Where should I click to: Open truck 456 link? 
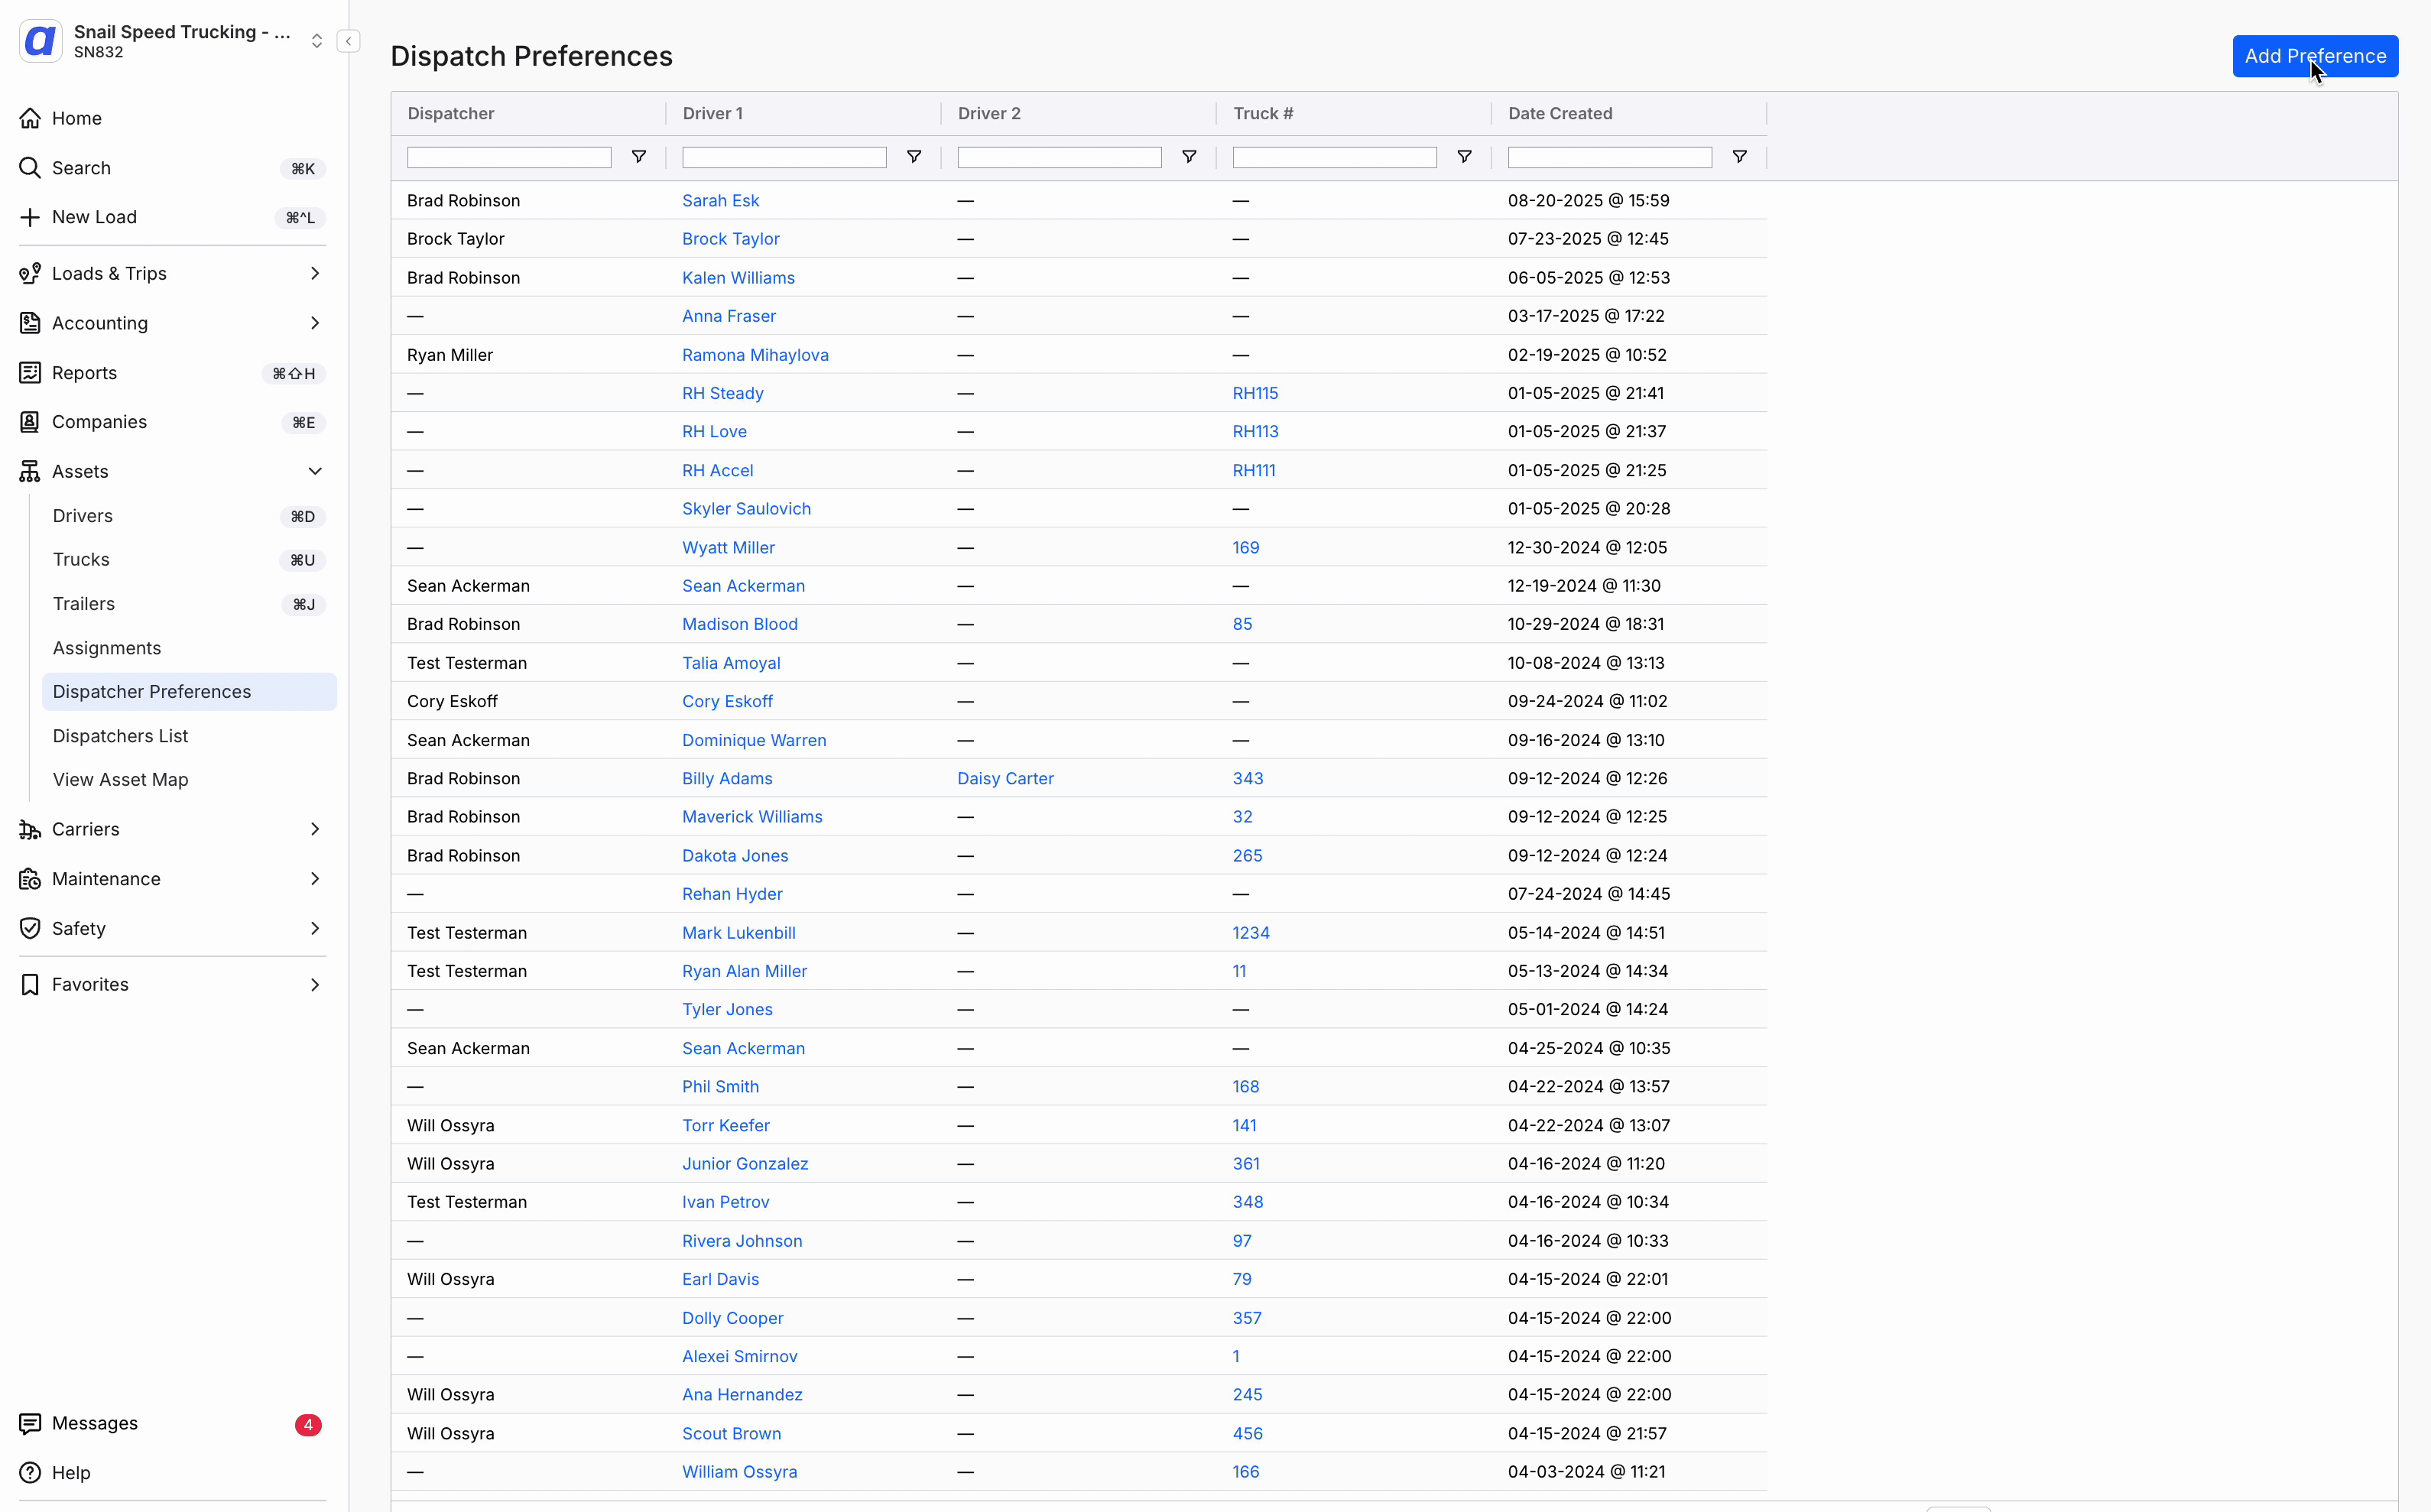[x=1247, y=1434]
